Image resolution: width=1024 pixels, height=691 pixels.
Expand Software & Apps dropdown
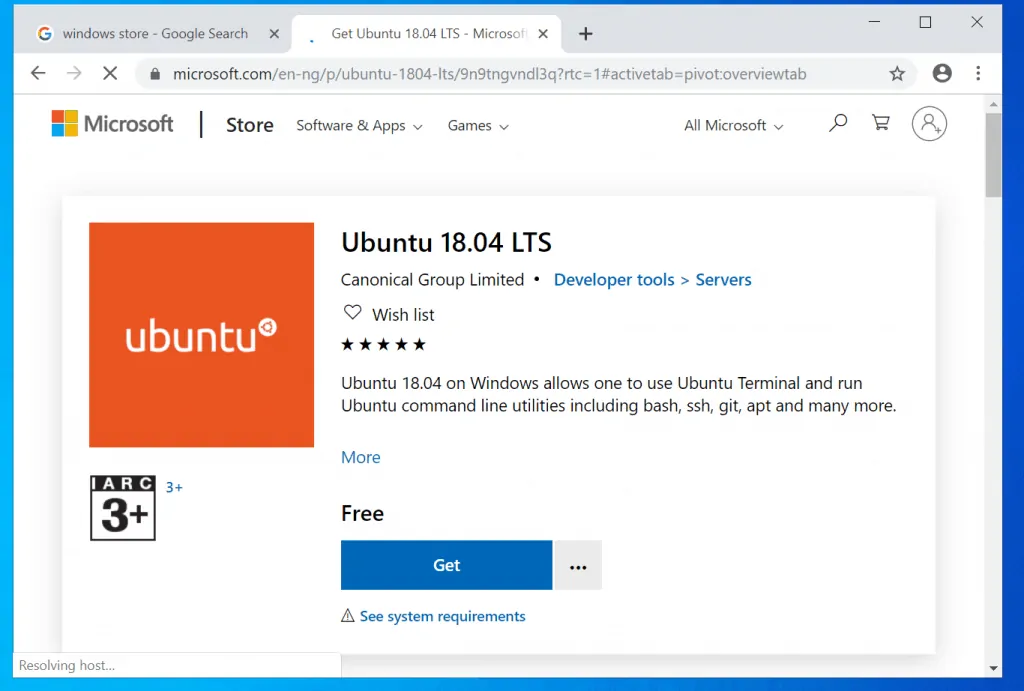coord(359,126)
